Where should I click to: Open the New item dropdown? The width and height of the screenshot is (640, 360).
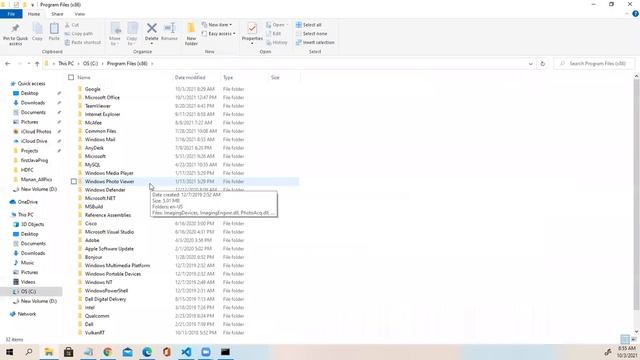click(x=217, y=25)
